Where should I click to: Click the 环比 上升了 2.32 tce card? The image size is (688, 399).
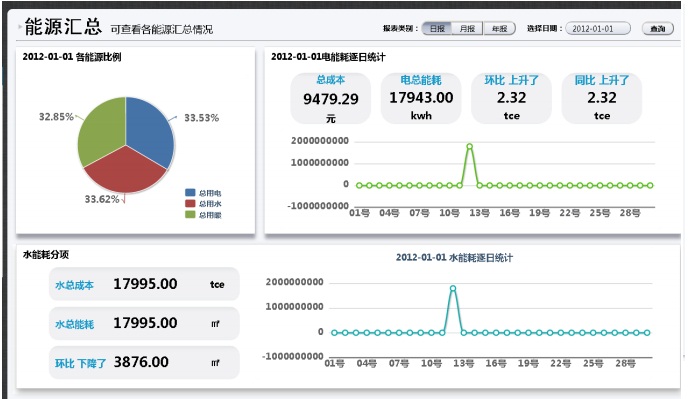511,99
